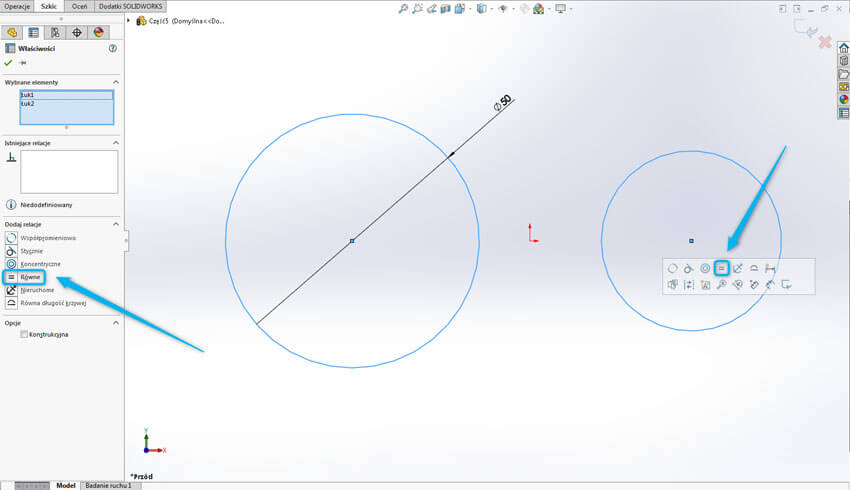Image resolution: width=850 pixels, height=490 pixels.
Task: Open Display Style dropdown arrow
Action: tap(491, 9)
